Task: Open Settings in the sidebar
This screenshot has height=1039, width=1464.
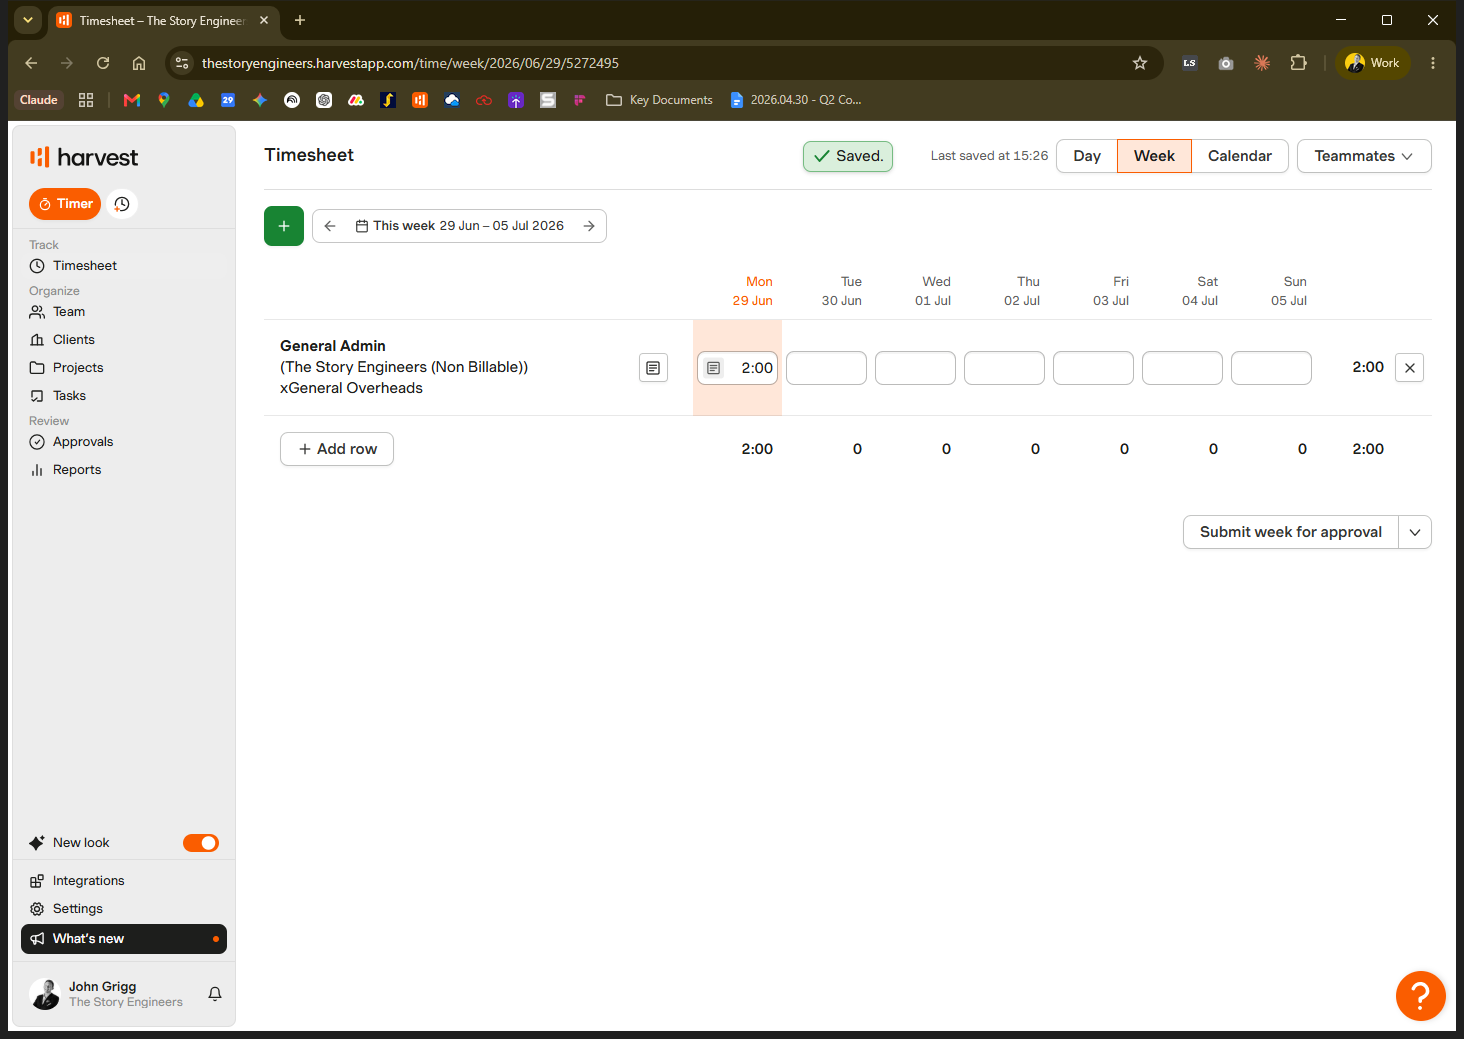Action: point(78,909)
